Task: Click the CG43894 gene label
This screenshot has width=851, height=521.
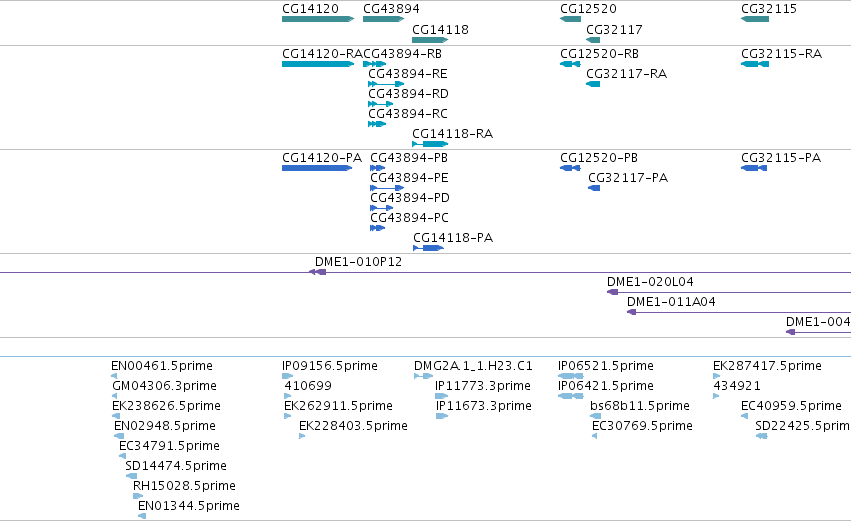Action: (x=391, y=9)
